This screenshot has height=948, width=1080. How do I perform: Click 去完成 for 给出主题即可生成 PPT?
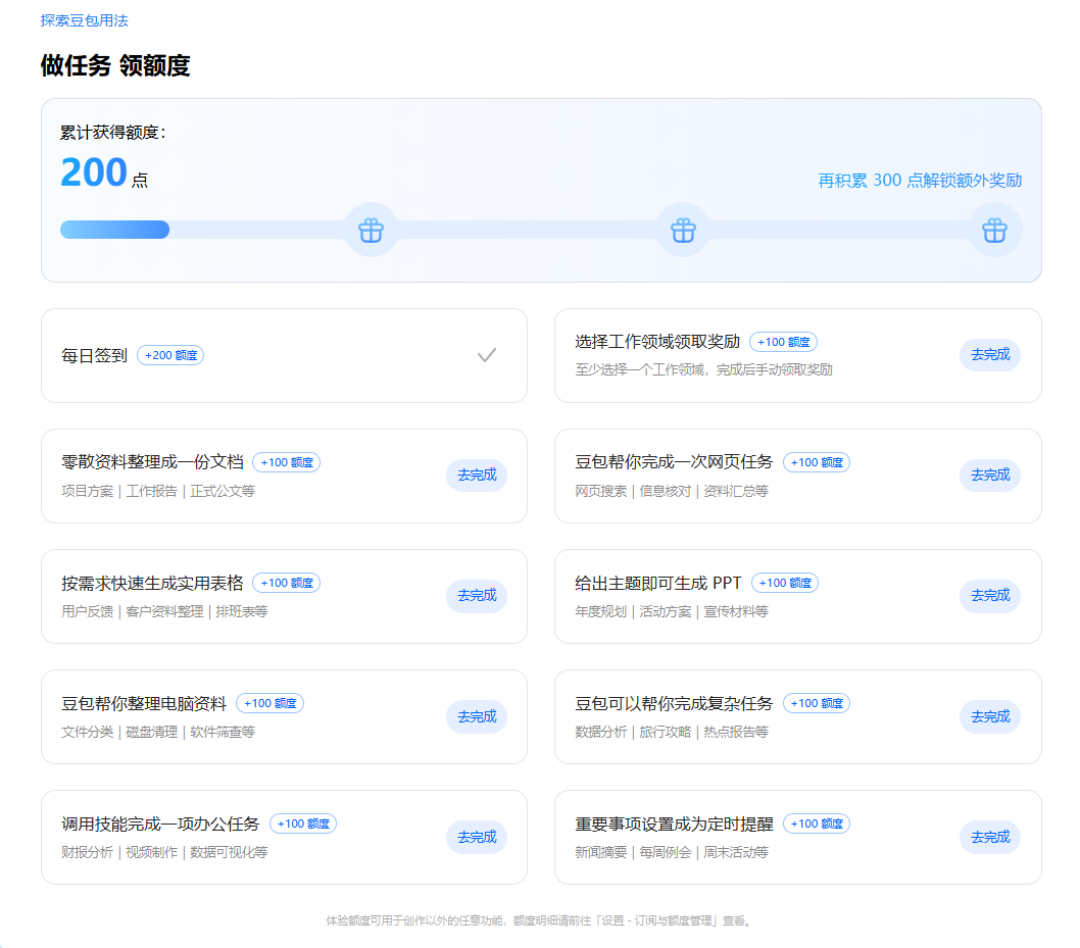click(x=990, y=596)
